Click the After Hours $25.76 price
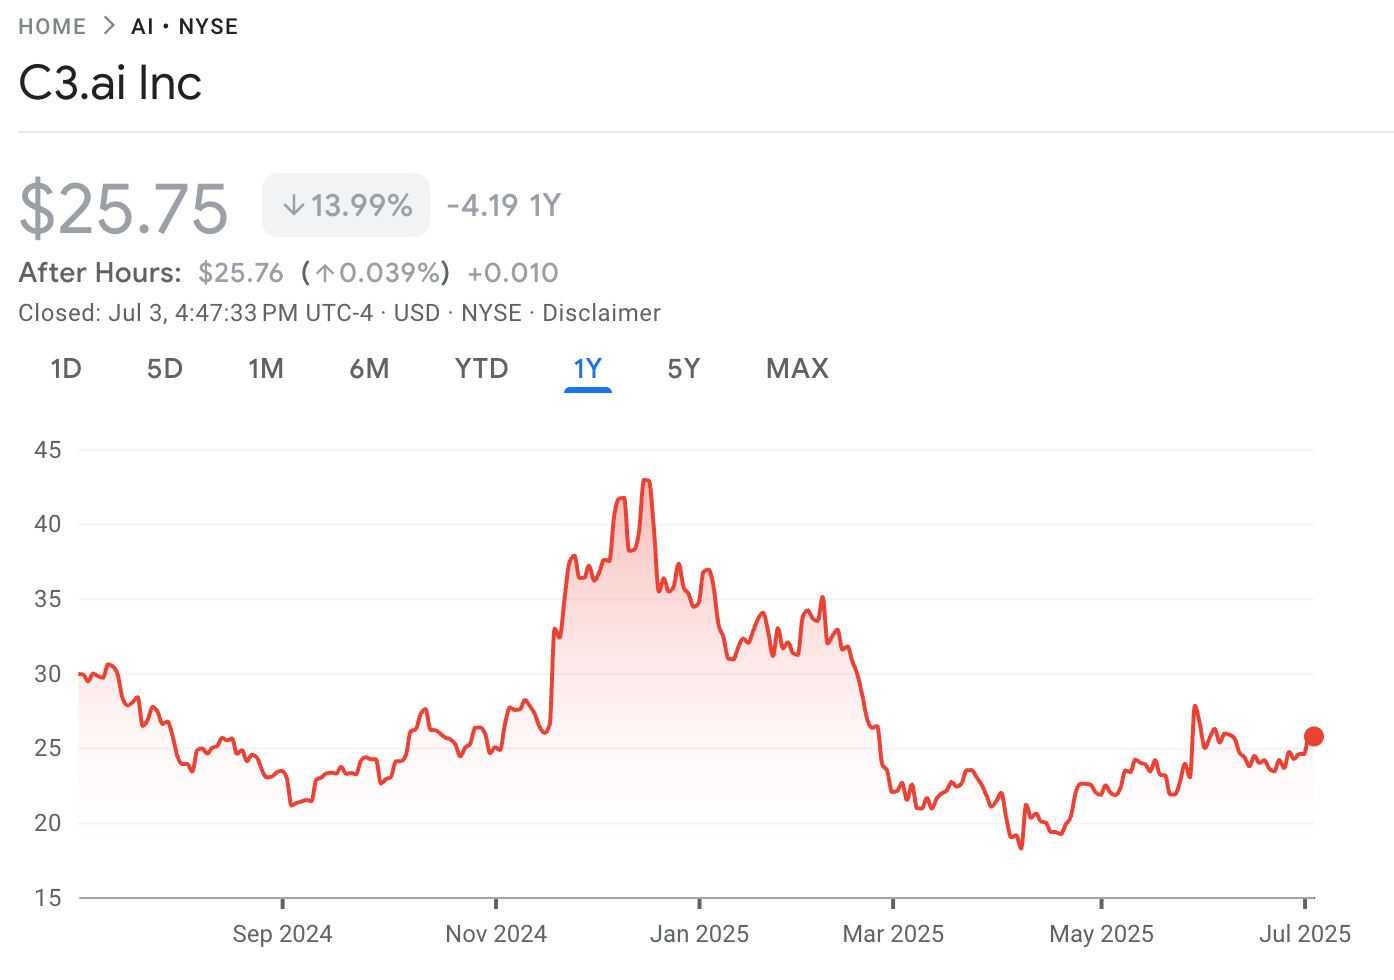The height and width of the screenshot is (980, 1394). pos(241,273)
